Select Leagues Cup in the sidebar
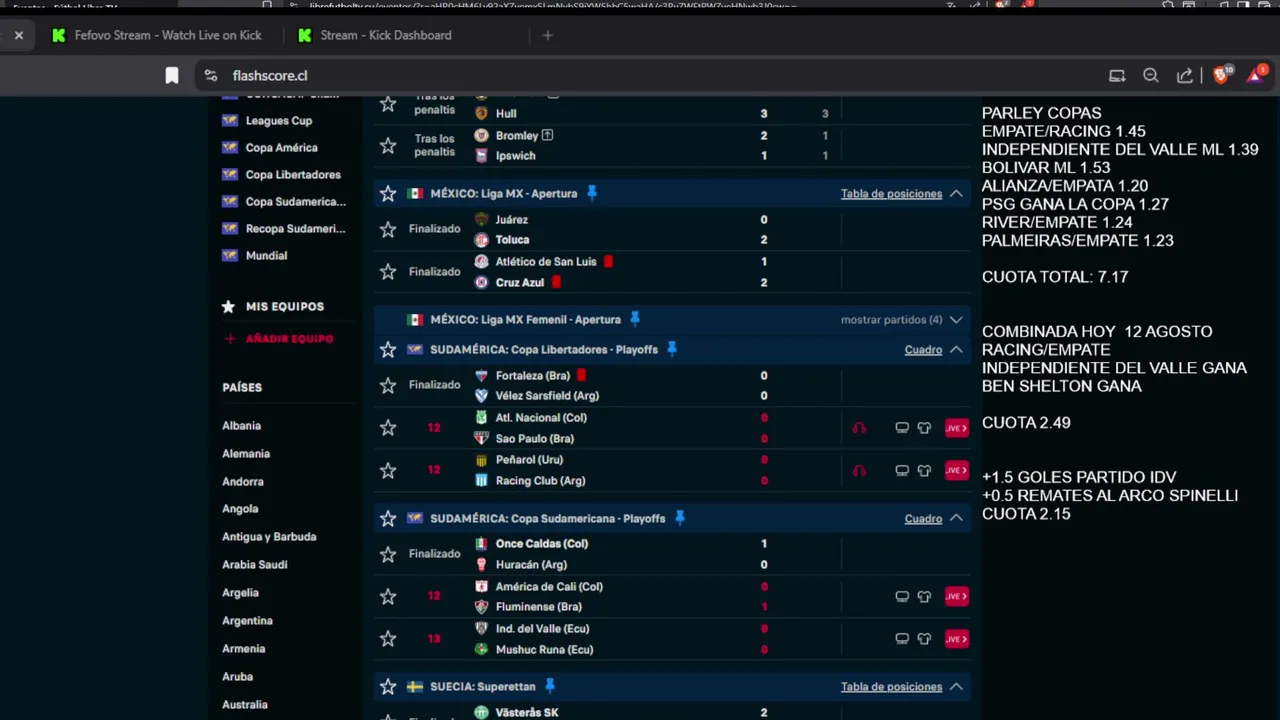Image resolution: width=1280 pixels, height=720 pixels. [x=279, y=121]
